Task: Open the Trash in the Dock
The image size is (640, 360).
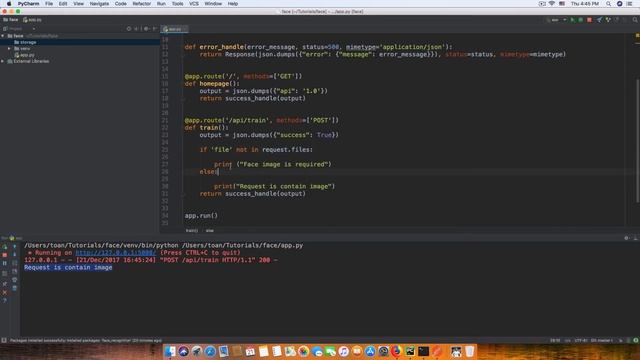Action: click(x=469, y=351)
